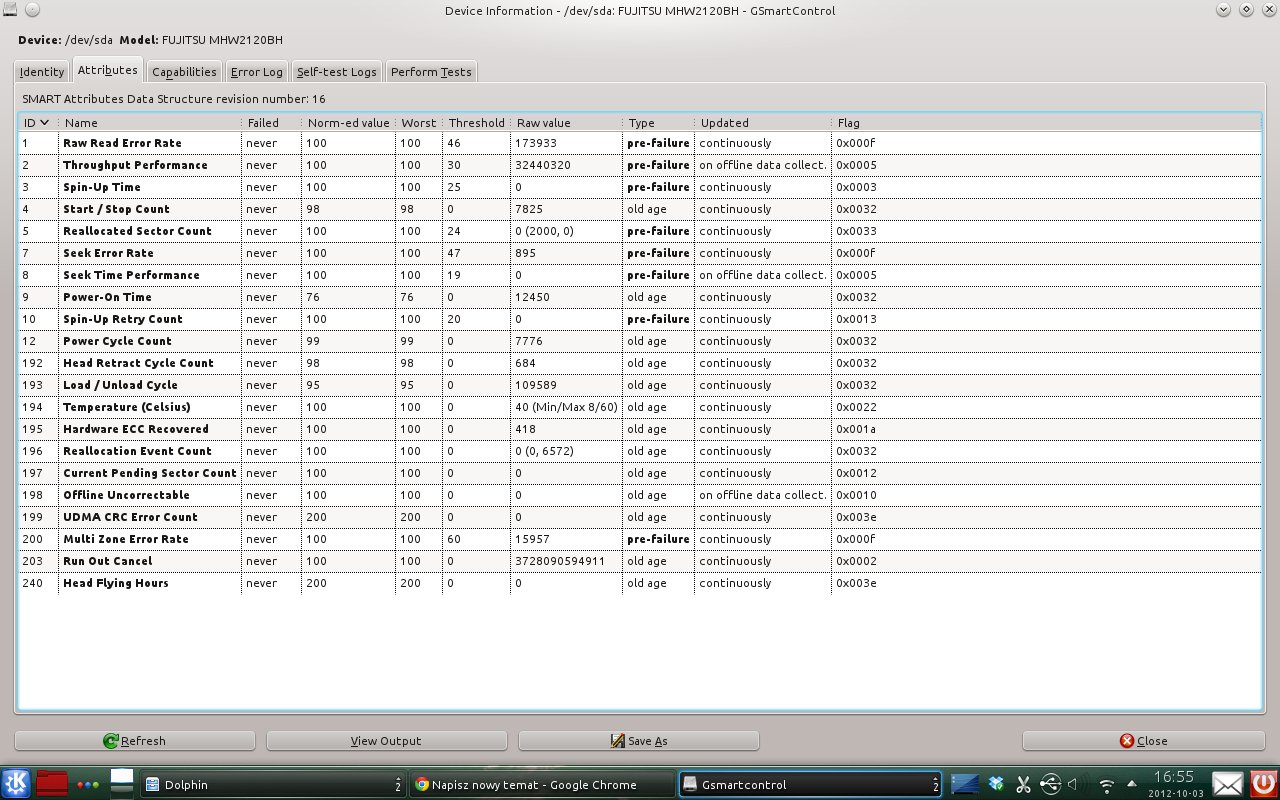This screenshot has height=800, width=1280.
Task: Select the Spin-Up Time attribute row
Action: click(x=640, y=187)
